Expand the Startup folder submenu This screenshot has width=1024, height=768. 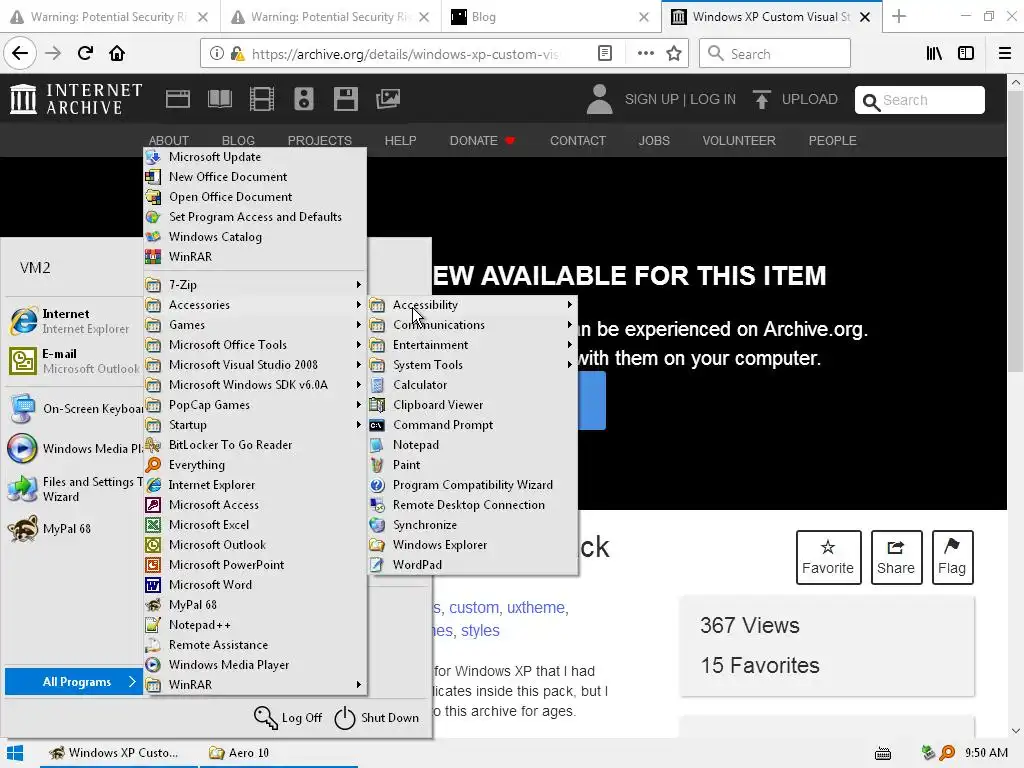click(255, 425)
